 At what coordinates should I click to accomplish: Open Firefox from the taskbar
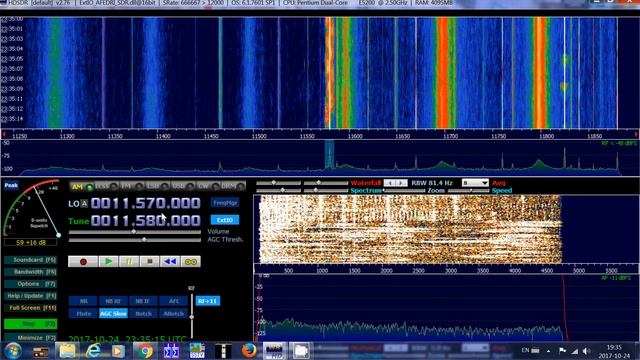(249, 351)
